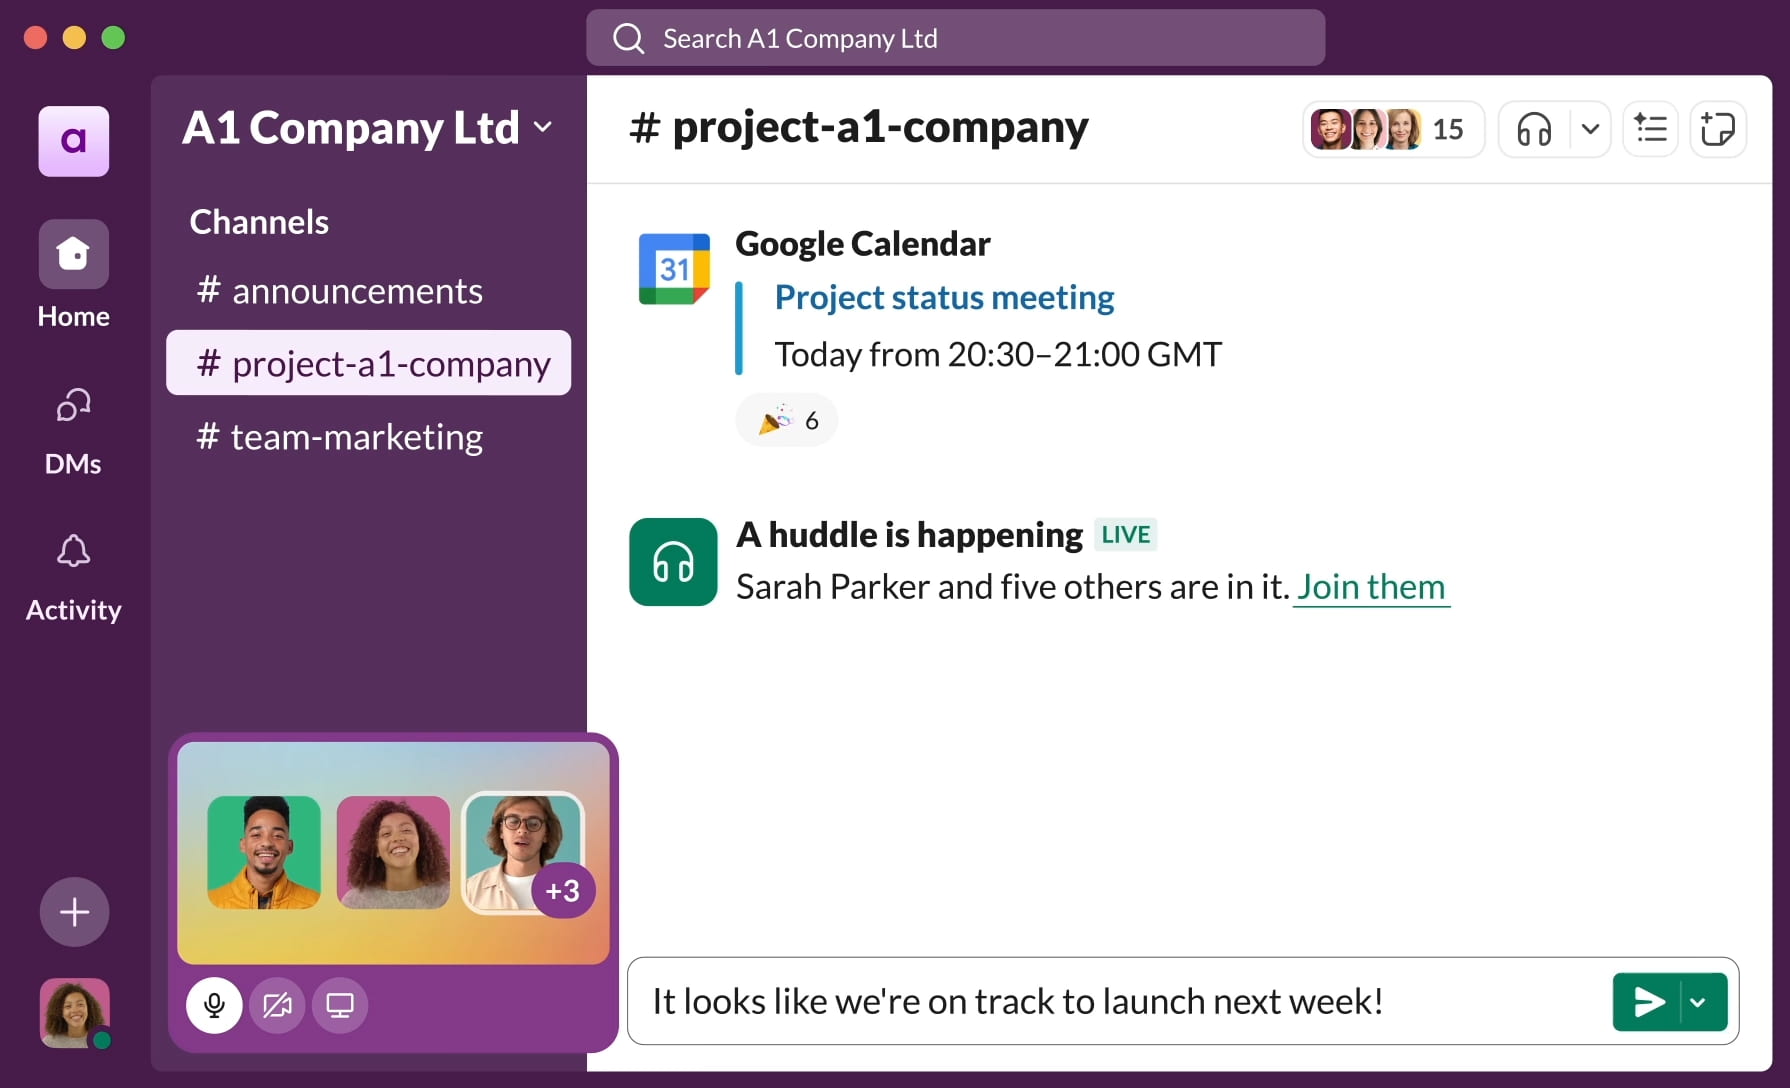Click the Search A1 Company Ltd field
The width and height of the screenshot is (1790, 1088).
click(955, 38)
